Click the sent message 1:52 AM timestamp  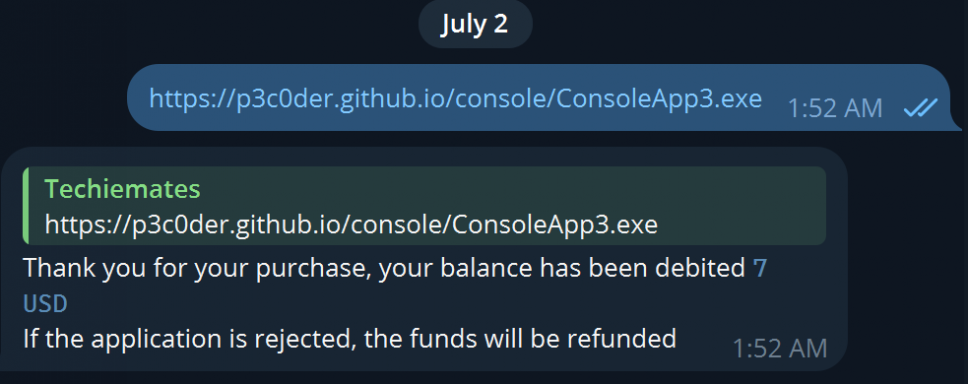pos(835,109)
